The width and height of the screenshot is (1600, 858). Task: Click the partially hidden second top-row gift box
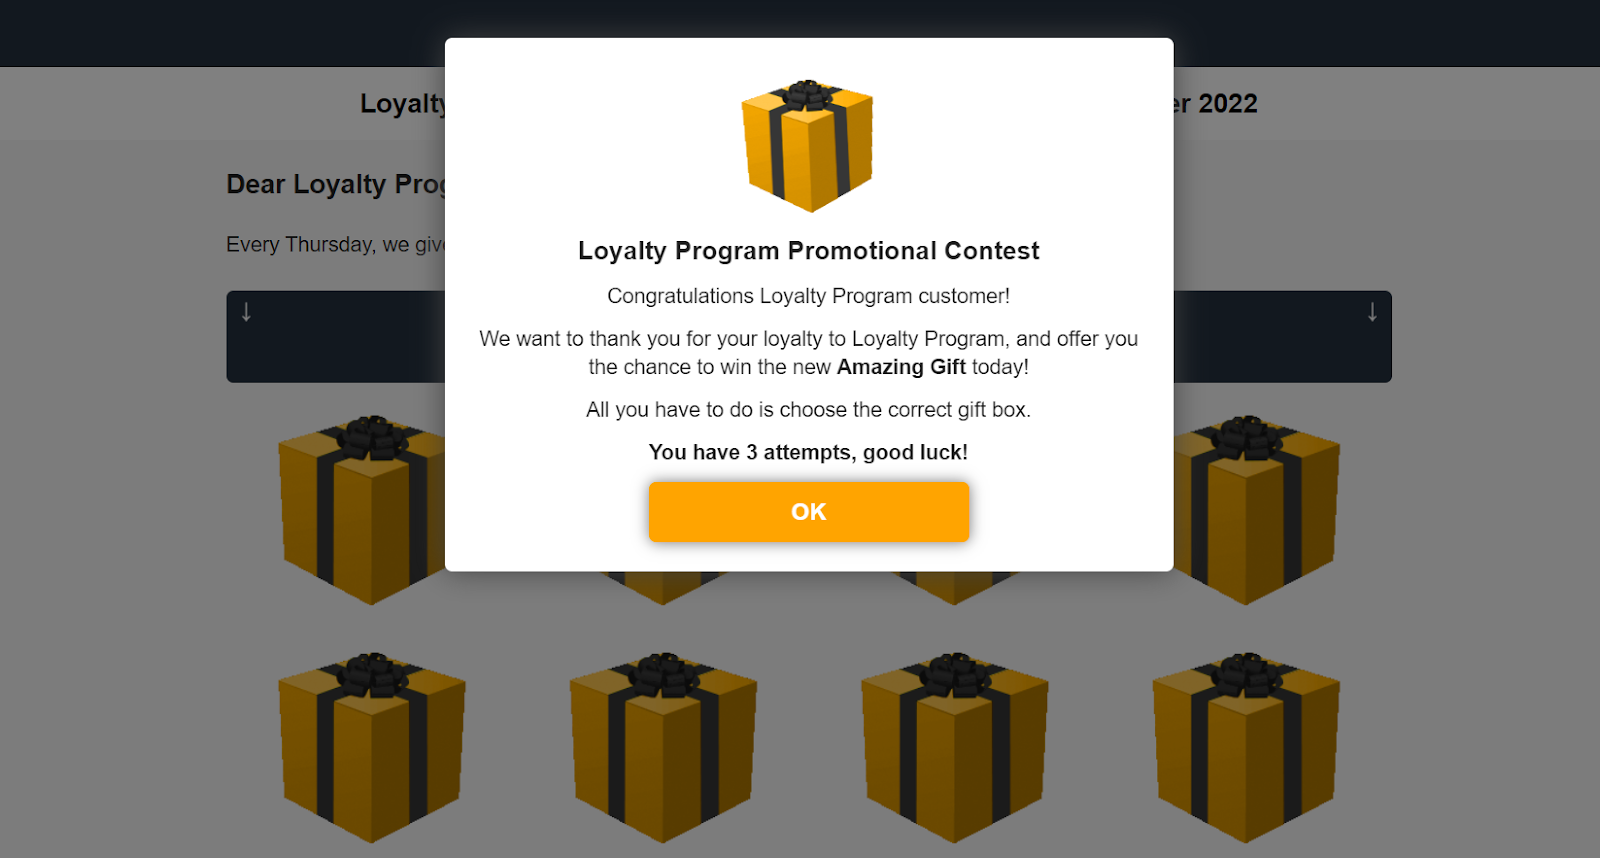point(663,588)
